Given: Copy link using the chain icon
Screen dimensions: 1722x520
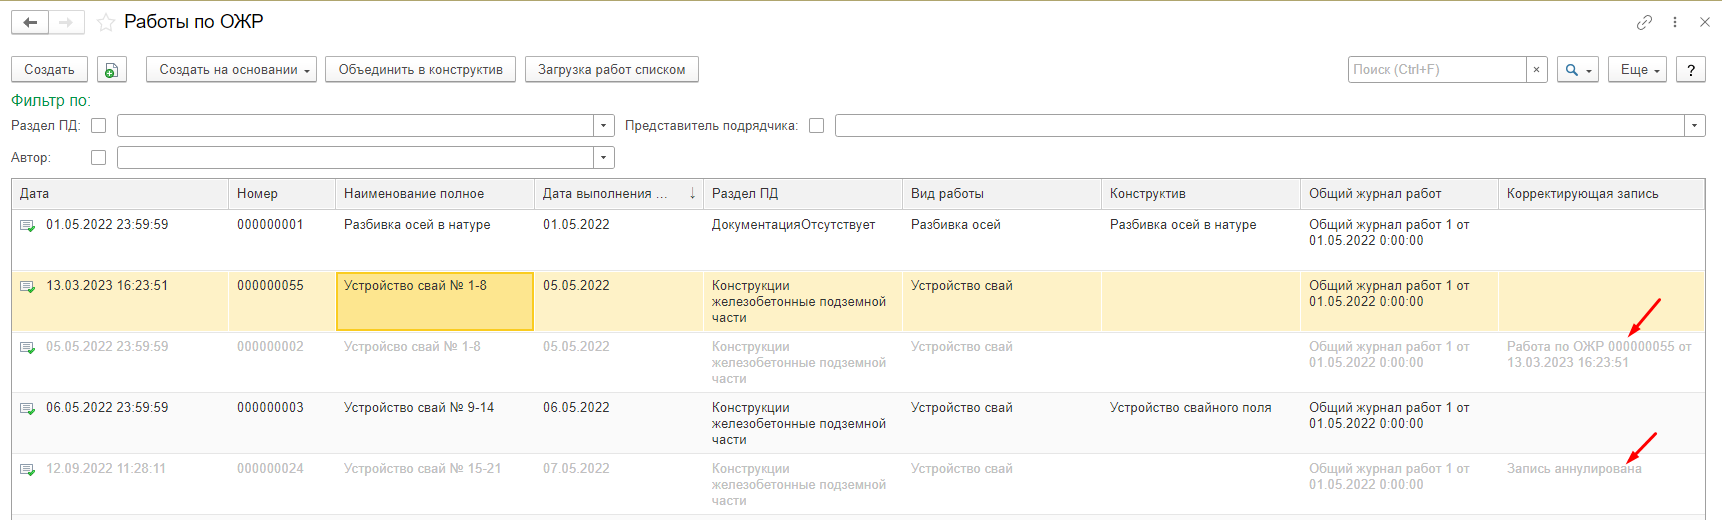Looking at the screenshot, I should click(1644, 22).
